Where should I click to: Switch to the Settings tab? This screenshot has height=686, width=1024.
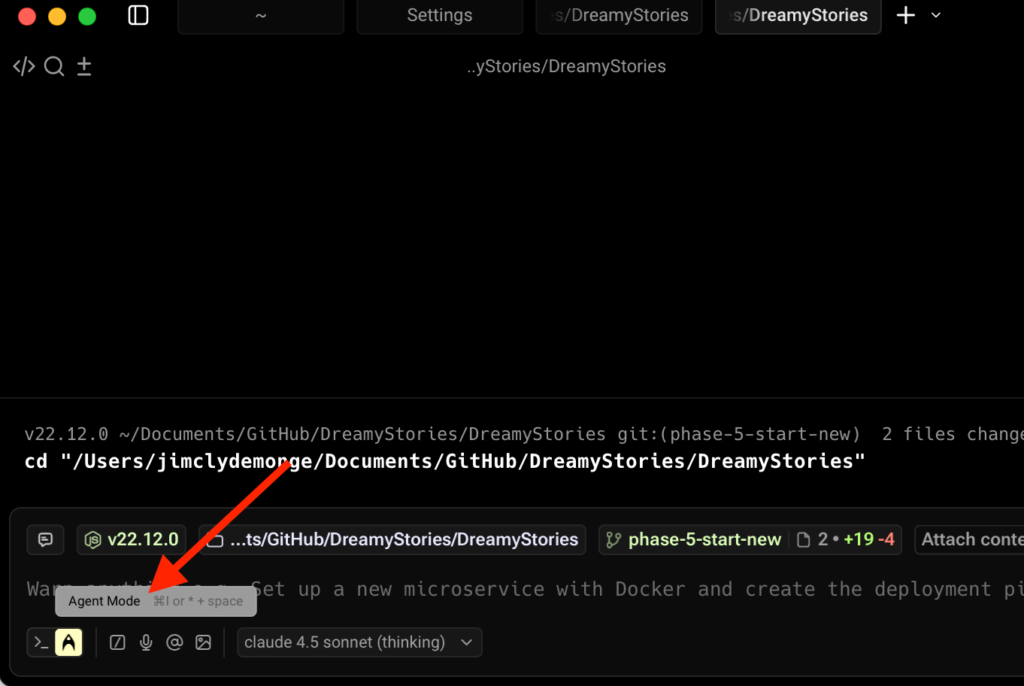coord(439,16)
